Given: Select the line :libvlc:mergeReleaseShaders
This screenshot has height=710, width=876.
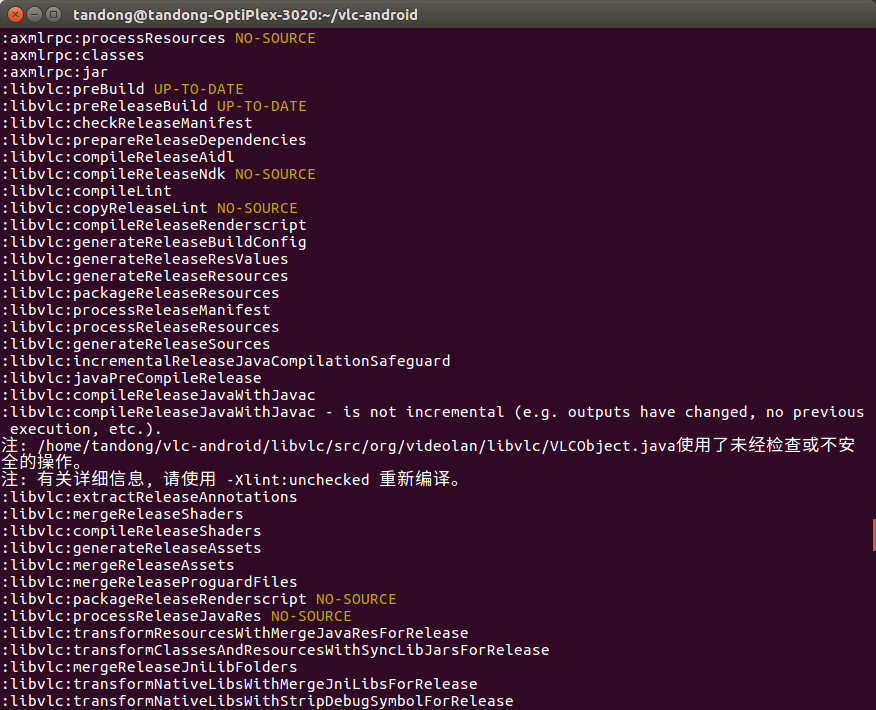Looking at the screenshot, I should click(122, 514).
